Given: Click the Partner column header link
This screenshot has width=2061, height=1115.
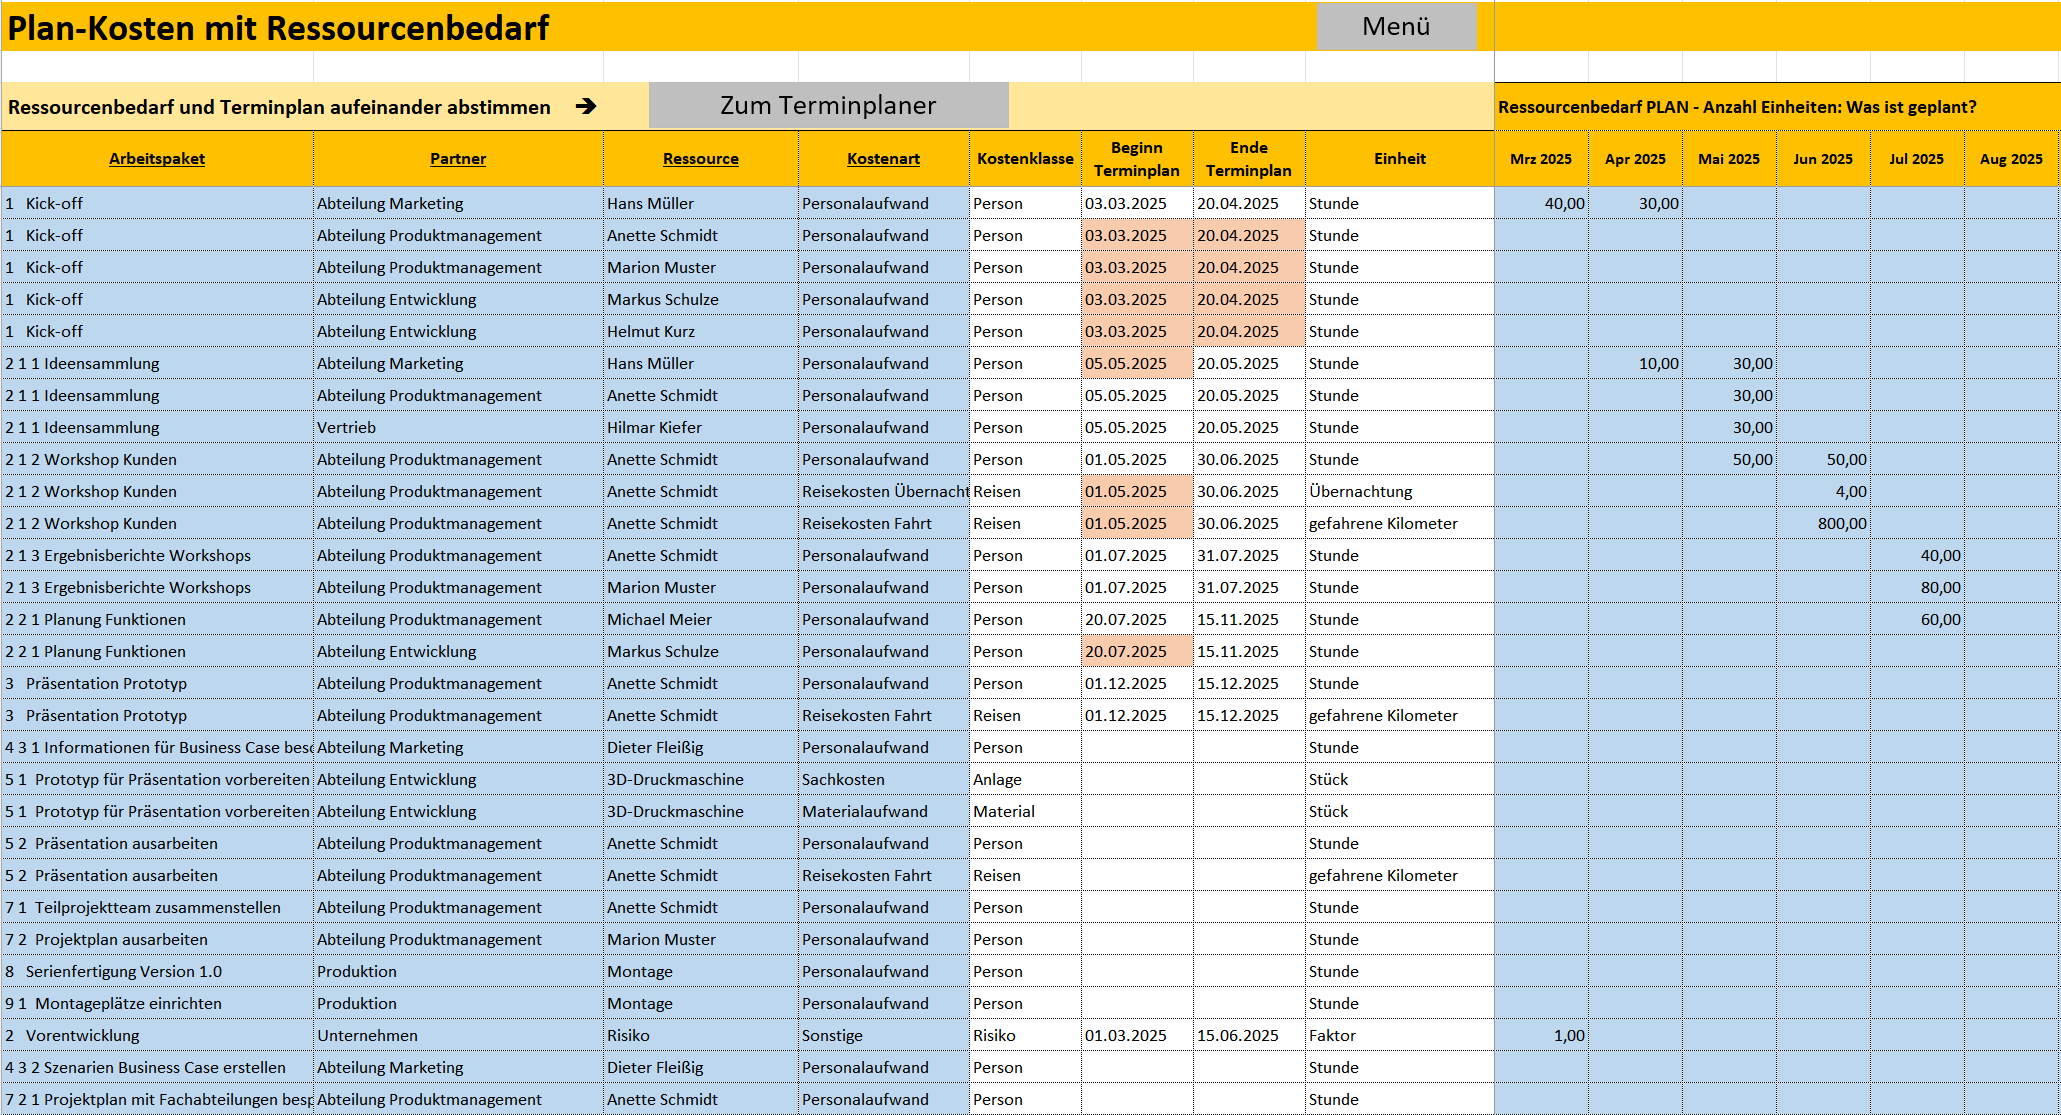Looking at the screenshot, I should click(x=458, y=158).
